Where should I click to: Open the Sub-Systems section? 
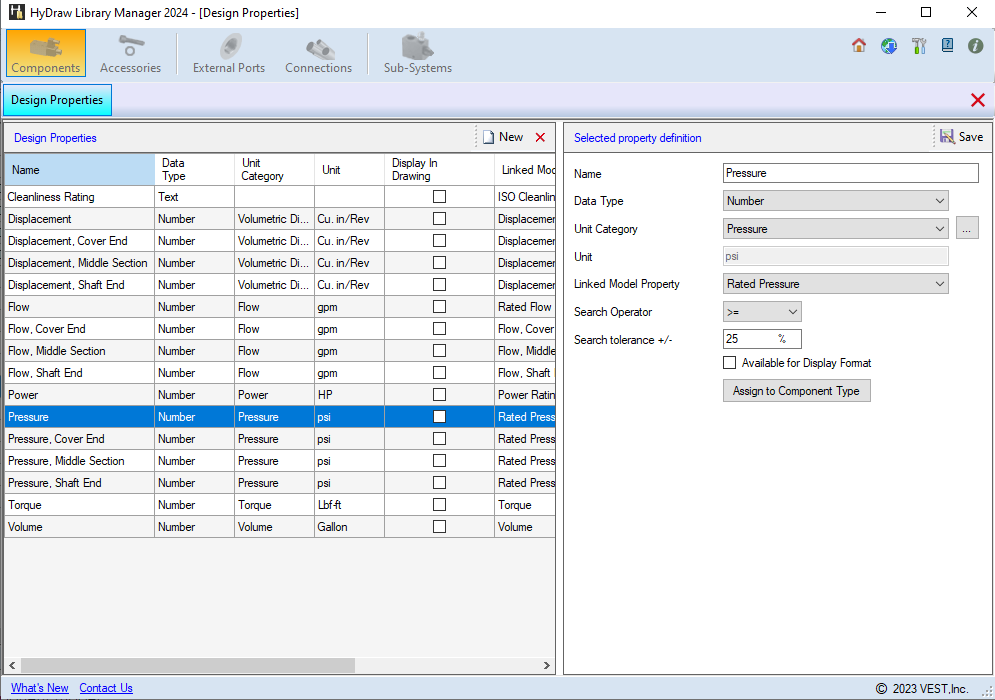click(x=415, y=52)
